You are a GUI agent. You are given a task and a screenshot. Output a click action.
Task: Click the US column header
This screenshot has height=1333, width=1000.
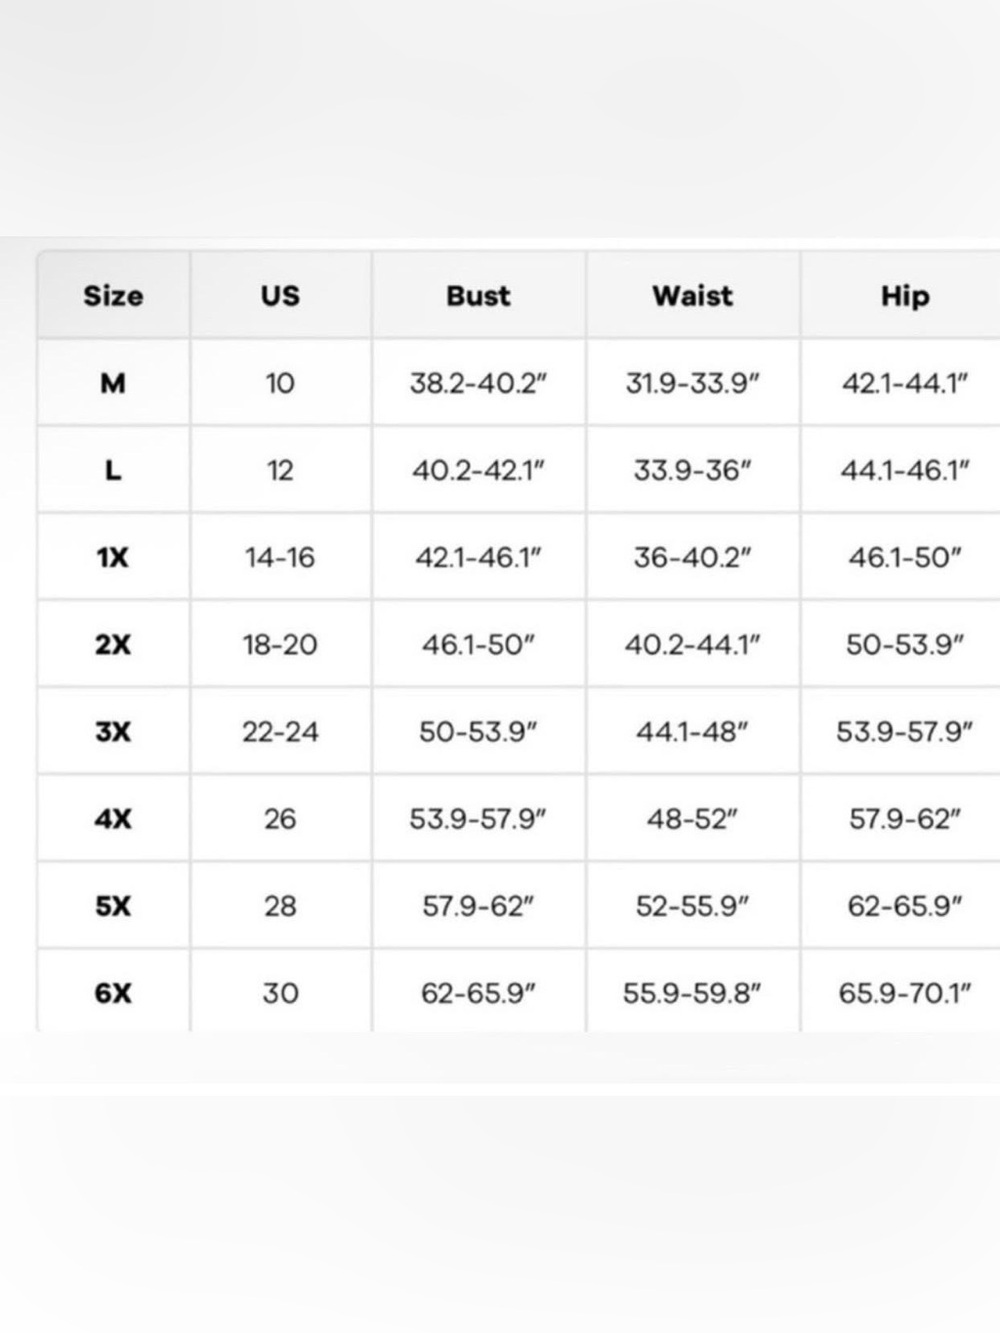click(x=280, y=296)
